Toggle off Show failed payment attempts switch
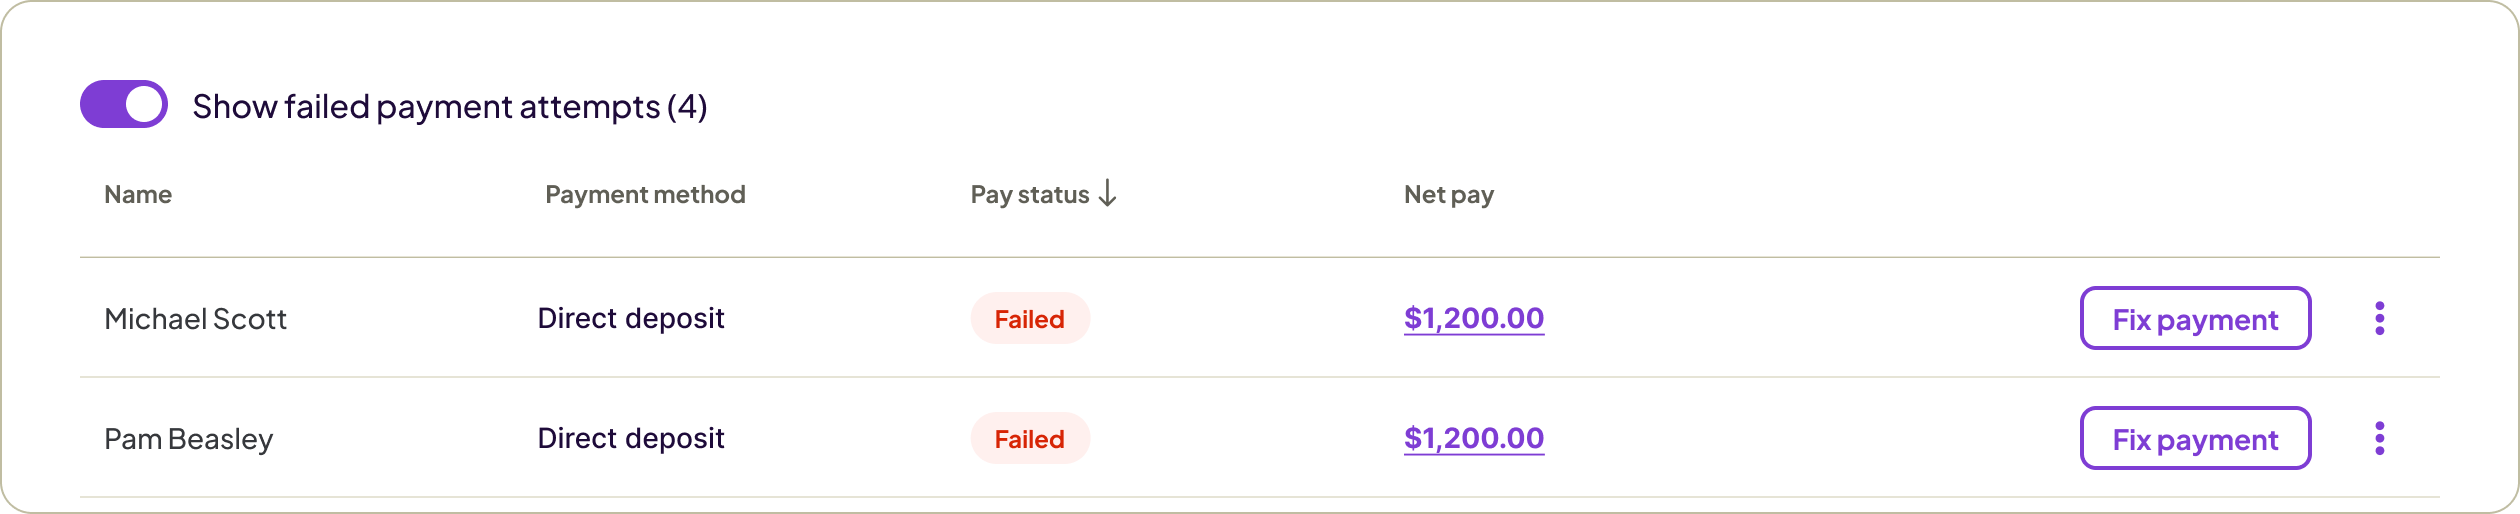The height and width of the screenshot is (514, 2520). pos(123,105)
